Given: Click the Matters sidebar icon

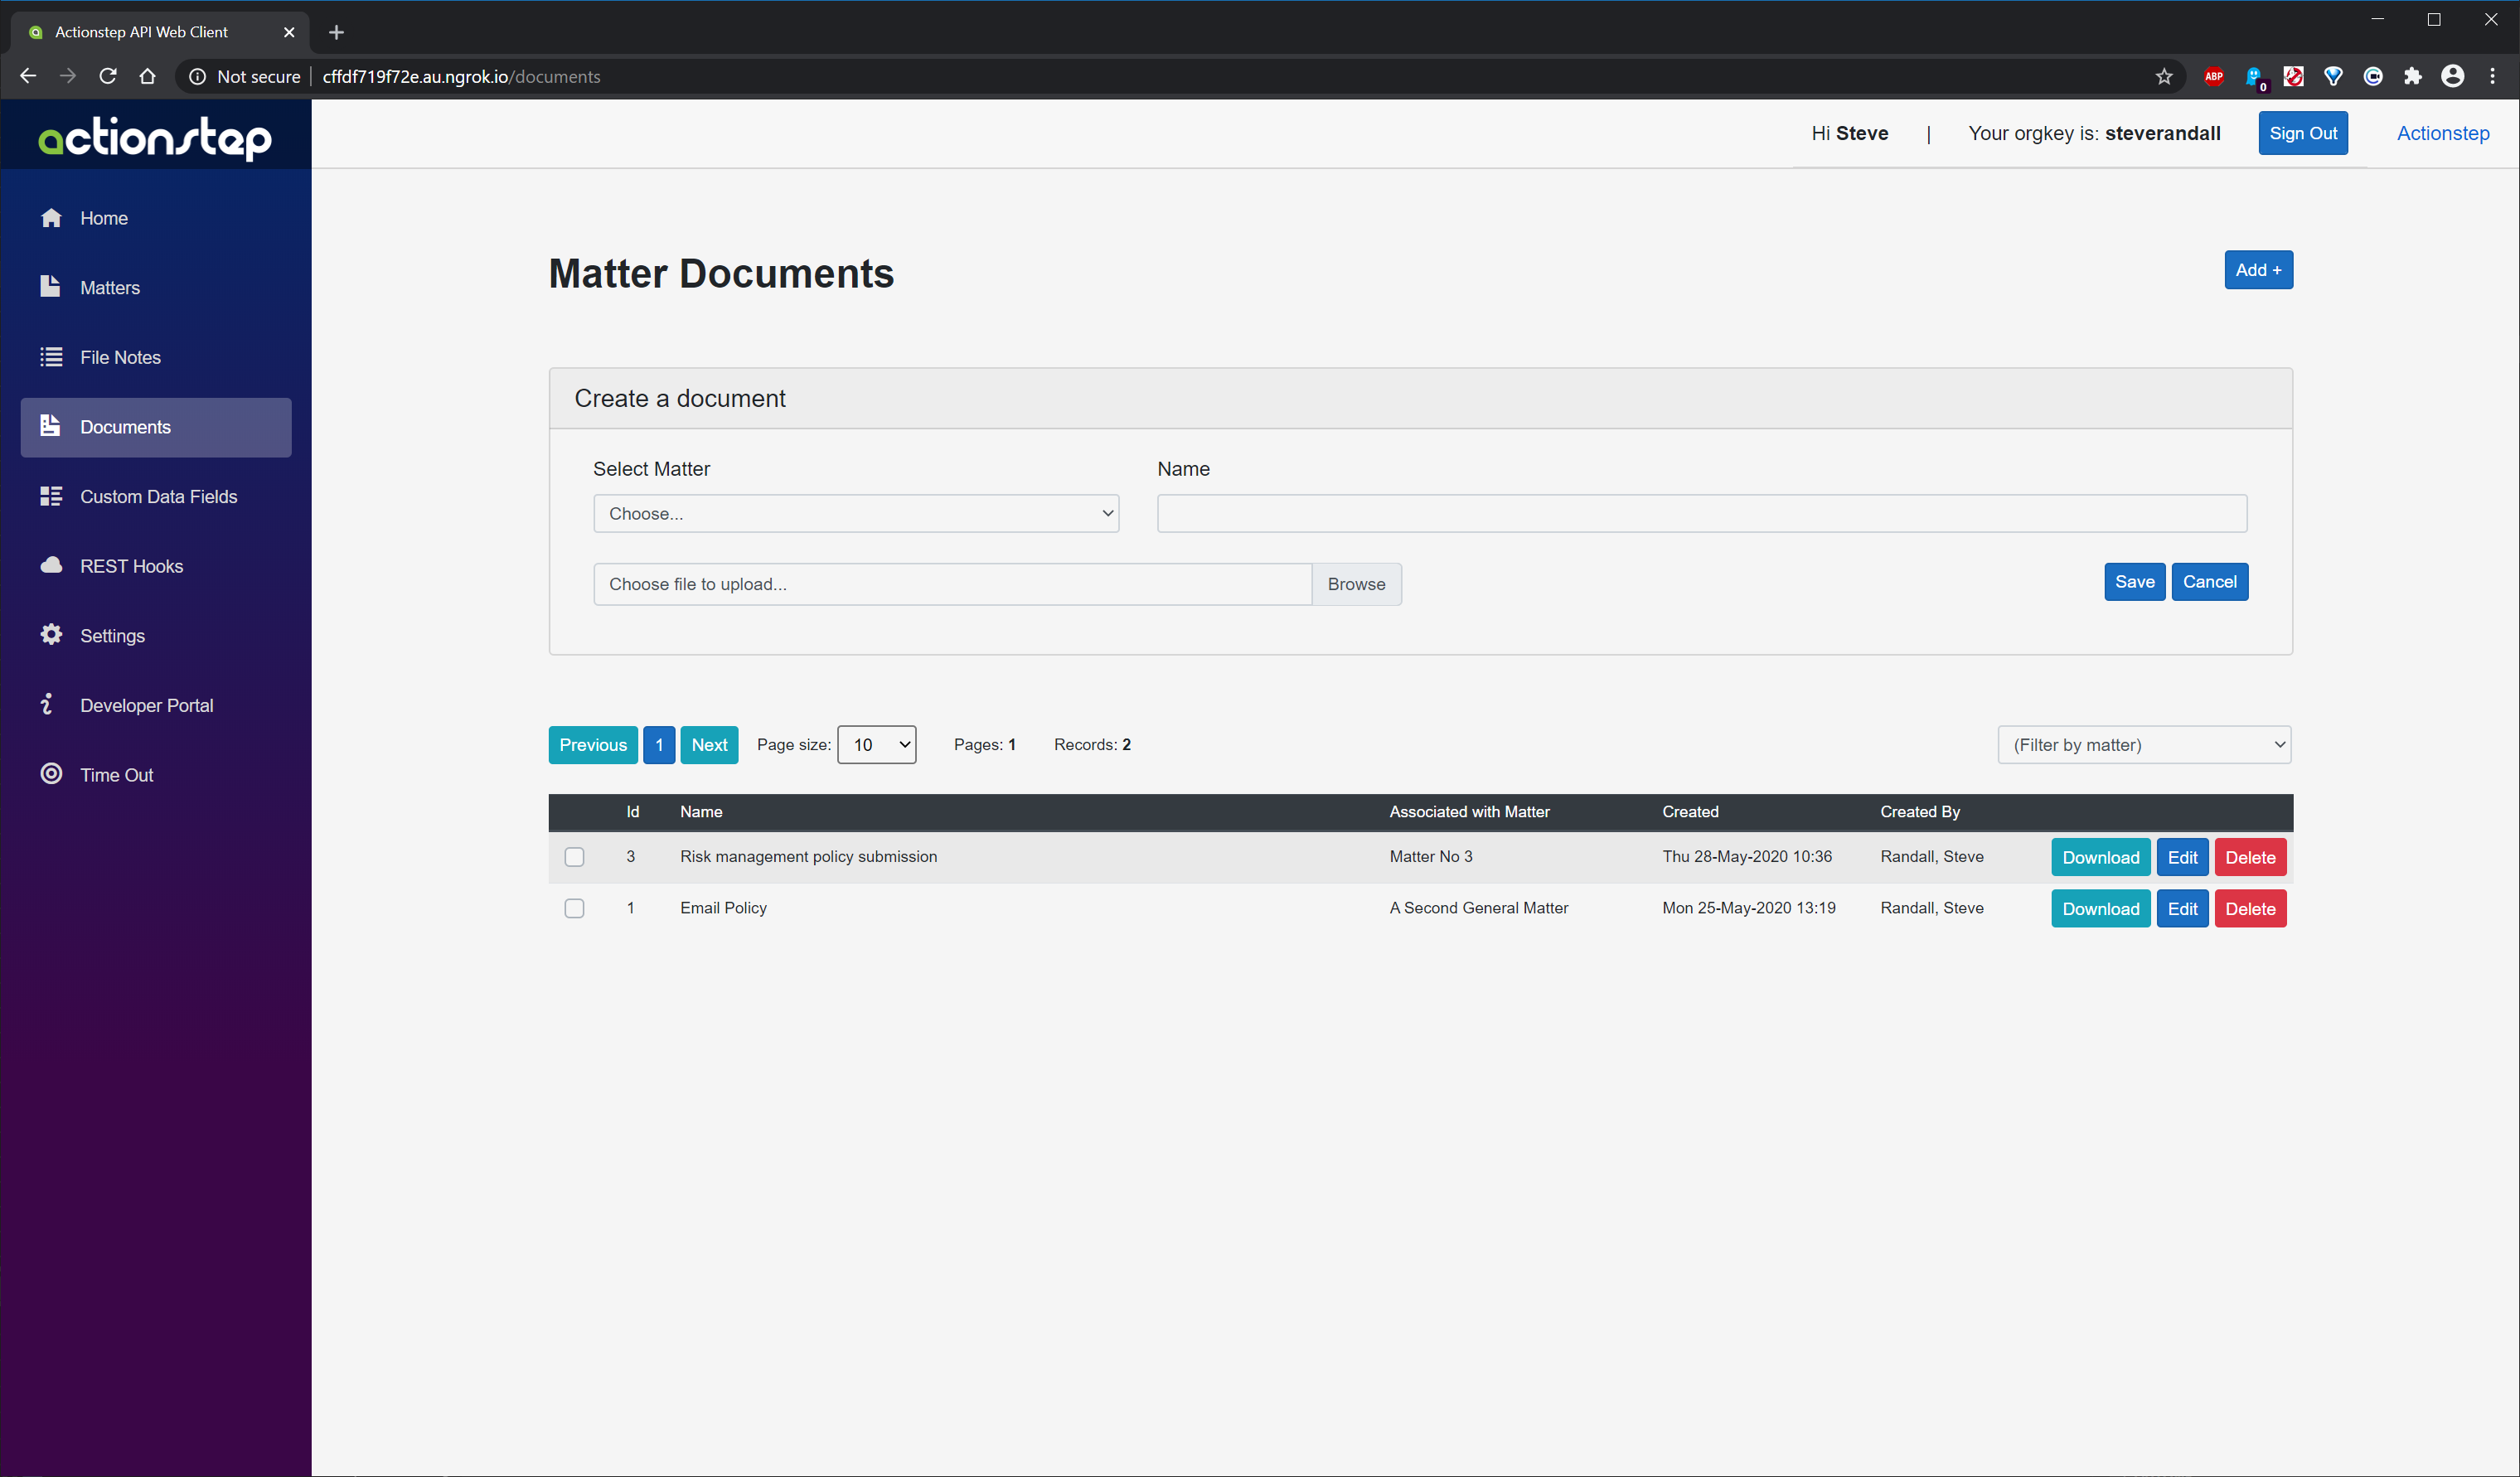Looking at the screenshot, I should [49, 287].
